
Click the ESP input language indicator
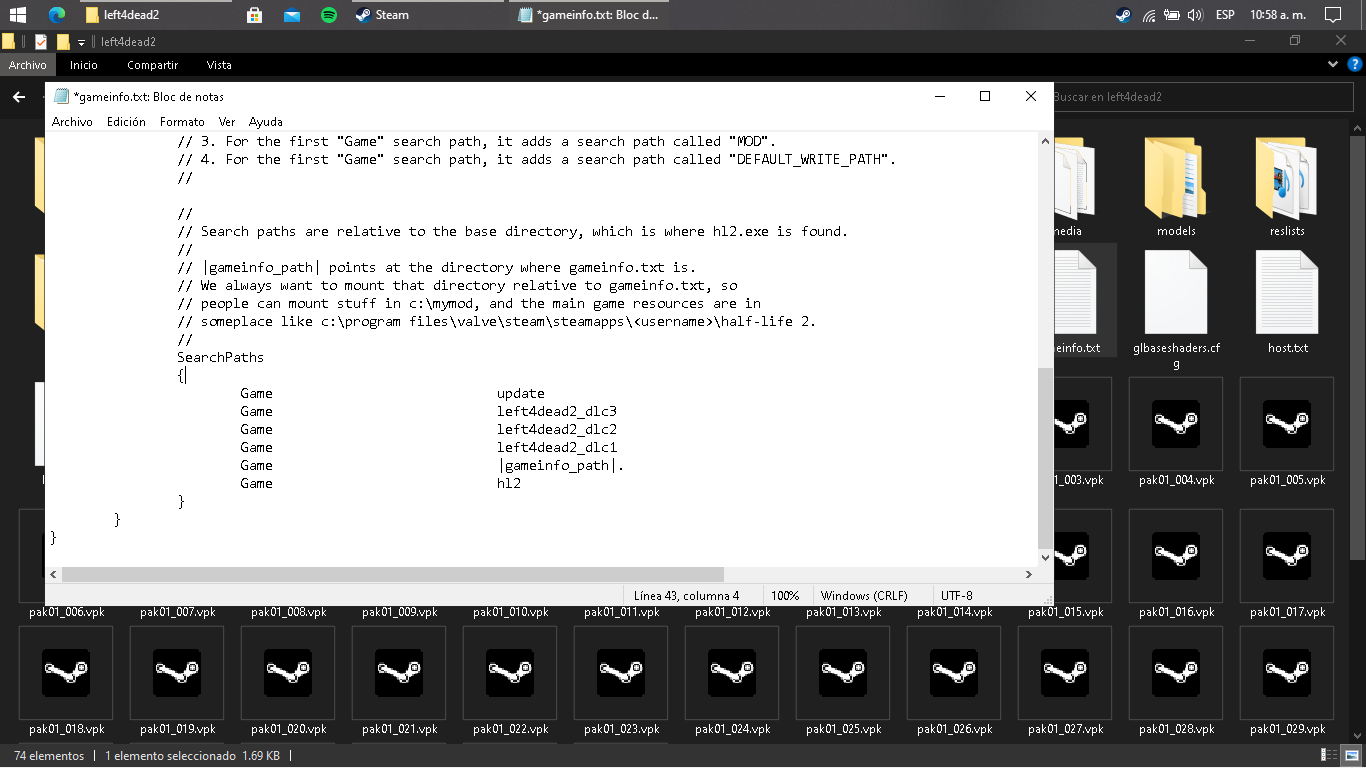[x=1225, y=15]
